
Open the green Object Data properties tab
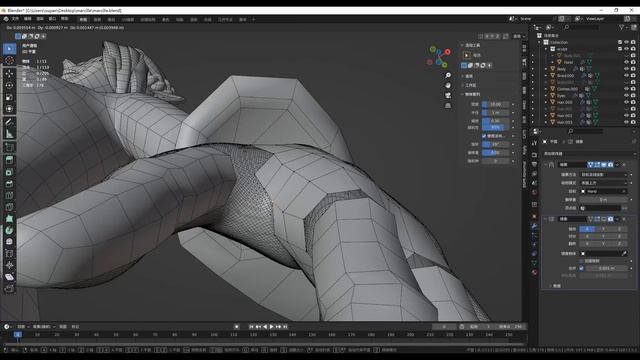[534, 263]
